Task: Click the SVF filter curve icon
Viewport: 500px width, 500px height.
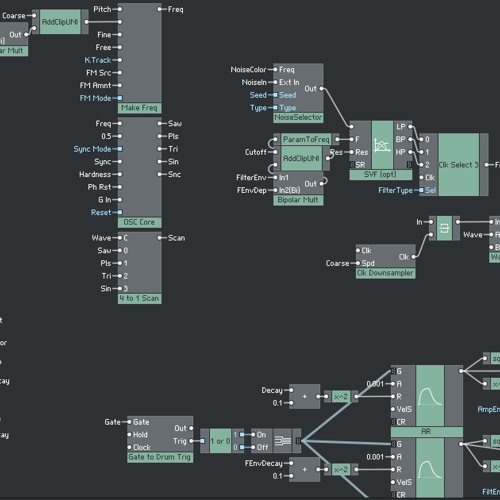Action: pyautogui.click(x=382, y=145)
